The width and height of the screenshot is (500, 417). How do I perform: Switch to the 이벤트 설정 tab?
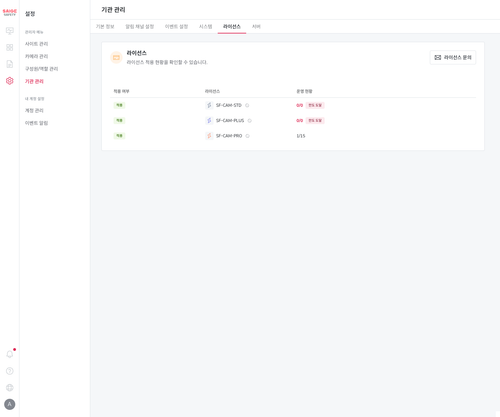click(176, 27)
